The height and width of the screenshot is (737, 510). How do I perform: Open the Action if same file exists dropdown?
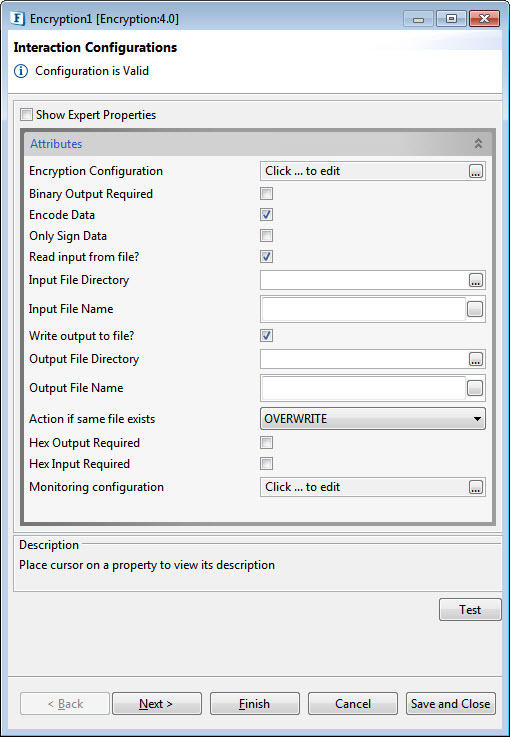373,419
